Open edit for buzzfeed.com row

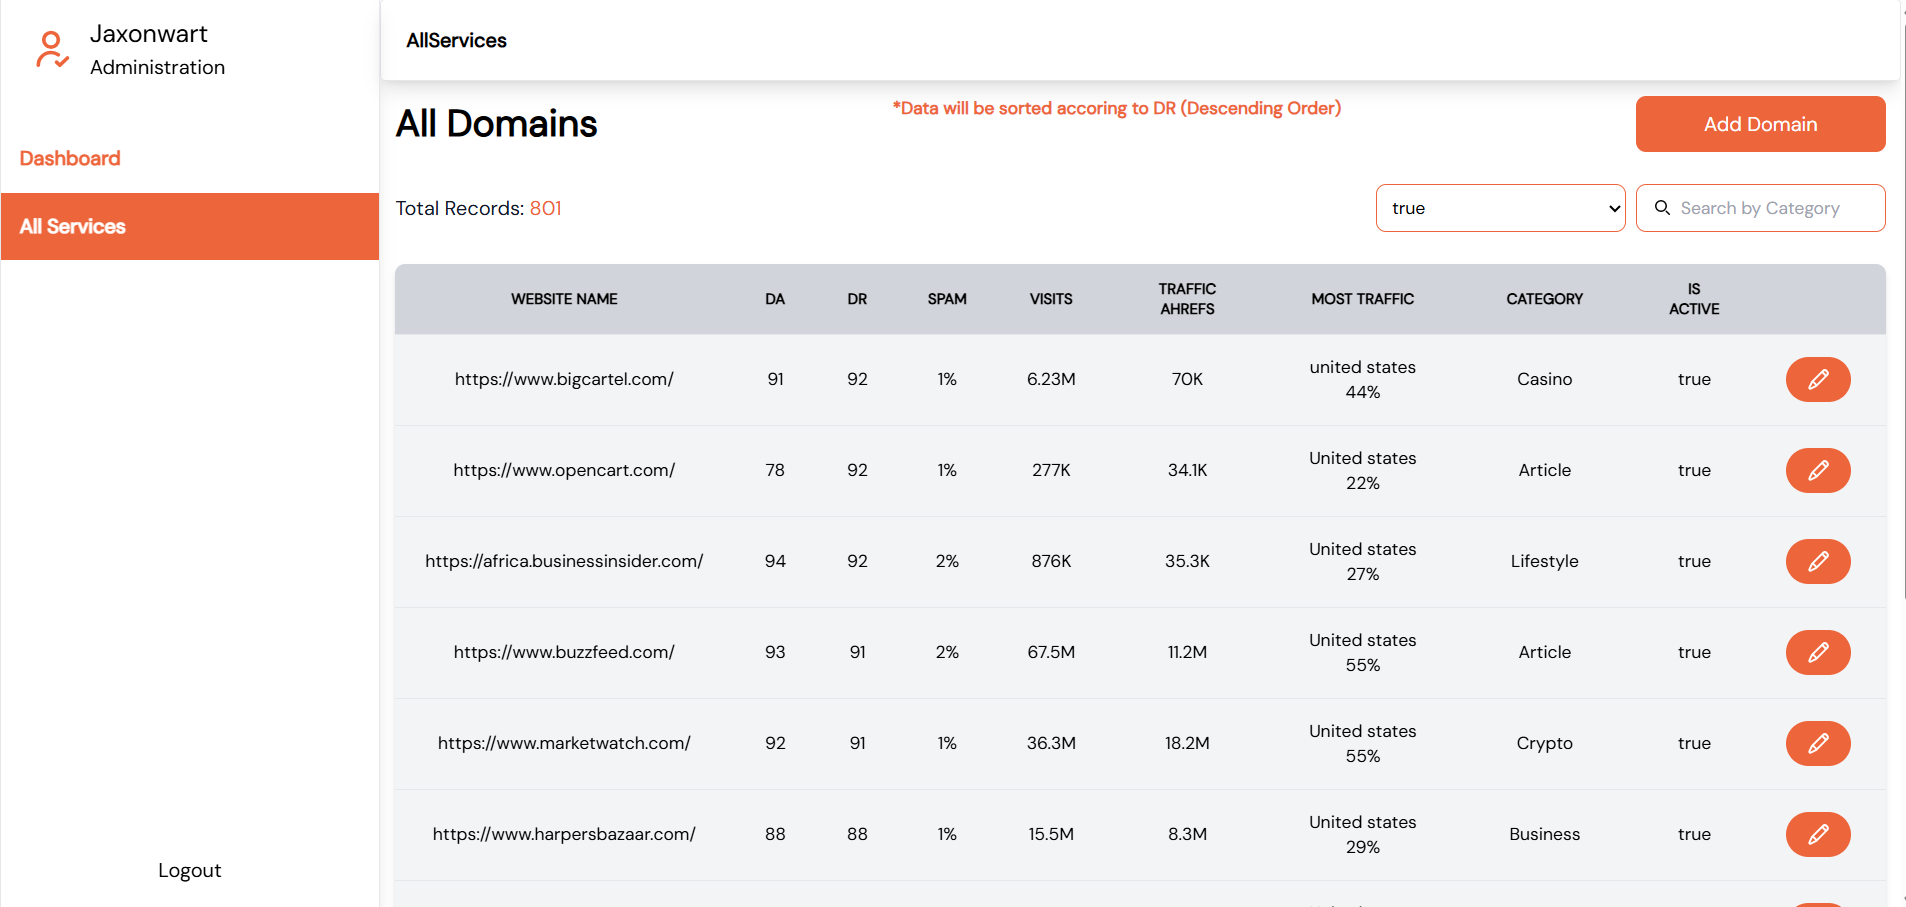coord(1817,652)
